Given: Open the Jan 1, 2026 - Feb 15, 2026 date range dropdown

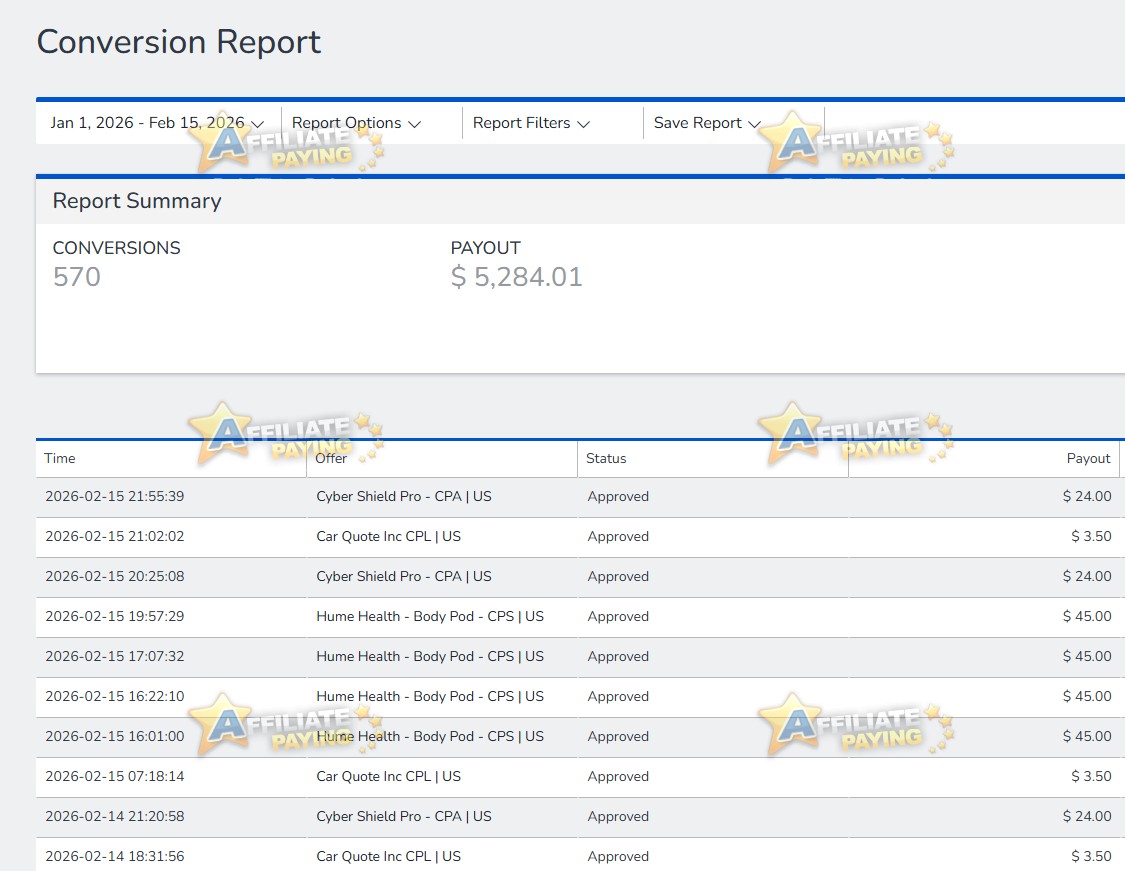Looking at the screenshot, I should 157,123.
